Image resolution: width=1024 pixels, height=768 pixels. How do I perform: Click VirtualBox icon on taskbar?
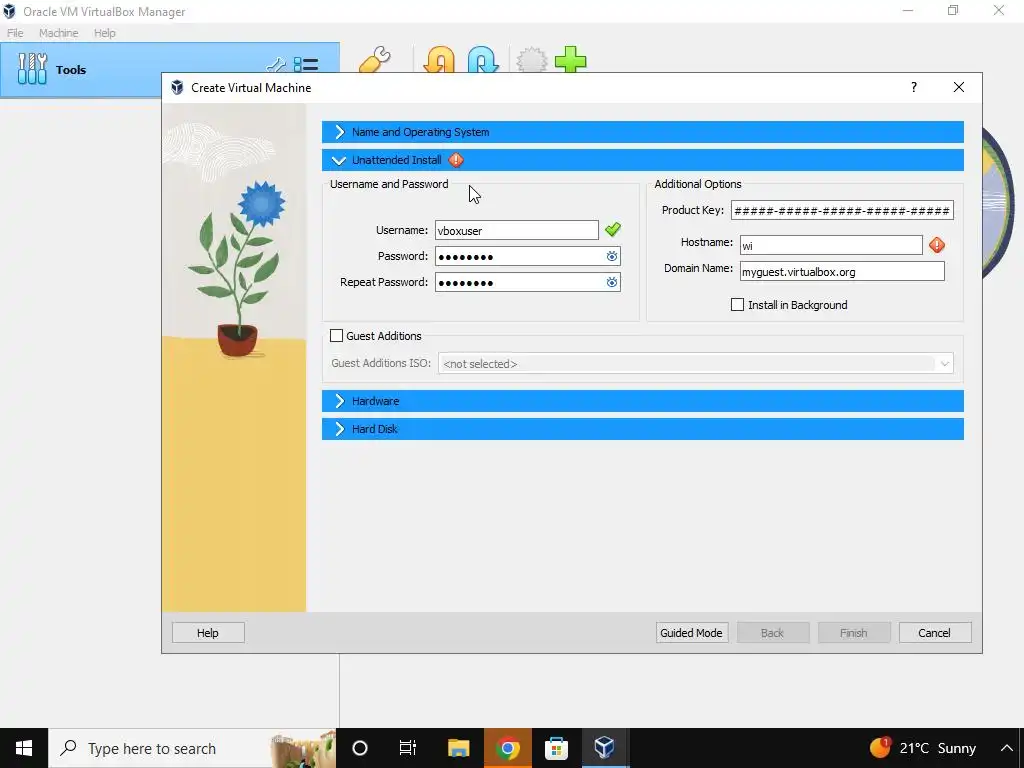(605, 748)
